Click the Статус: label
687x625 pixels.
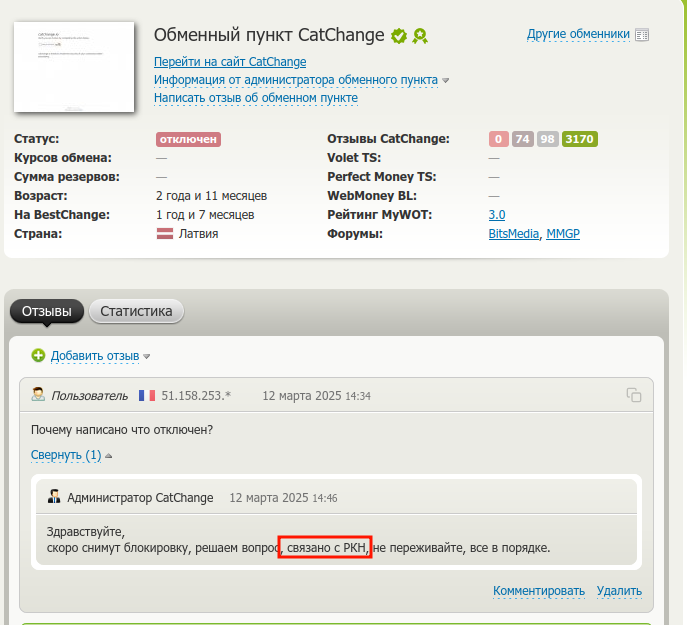point(36,138)
